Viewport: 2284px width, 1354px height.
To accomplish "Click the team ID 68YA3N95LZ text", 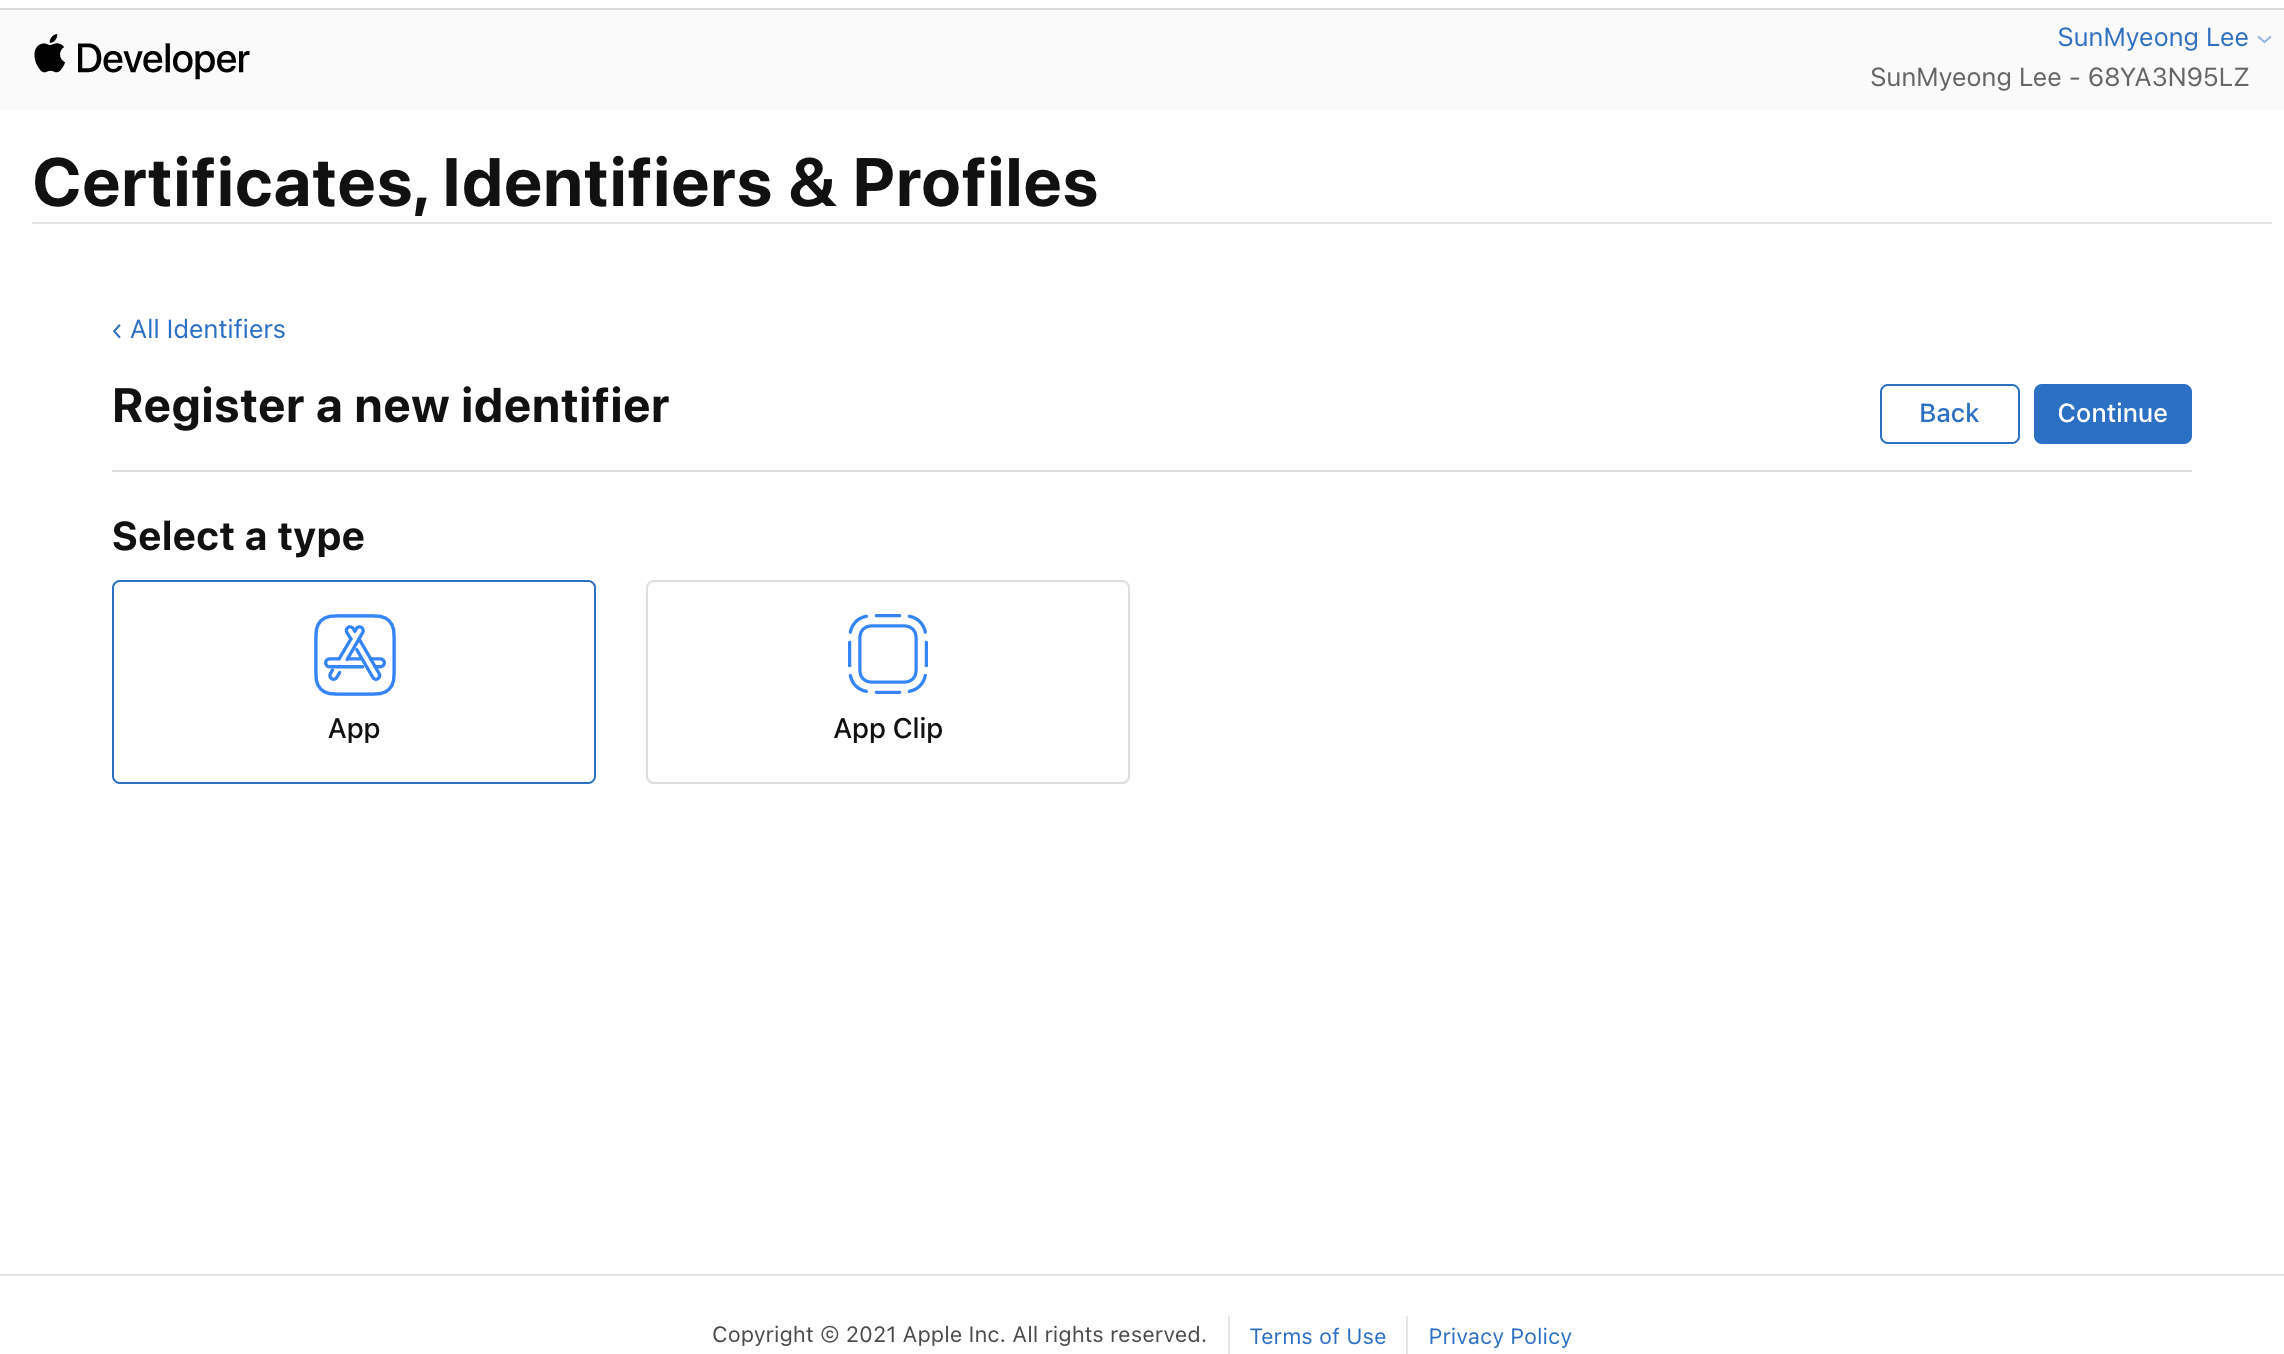I will coord(2168,78).
